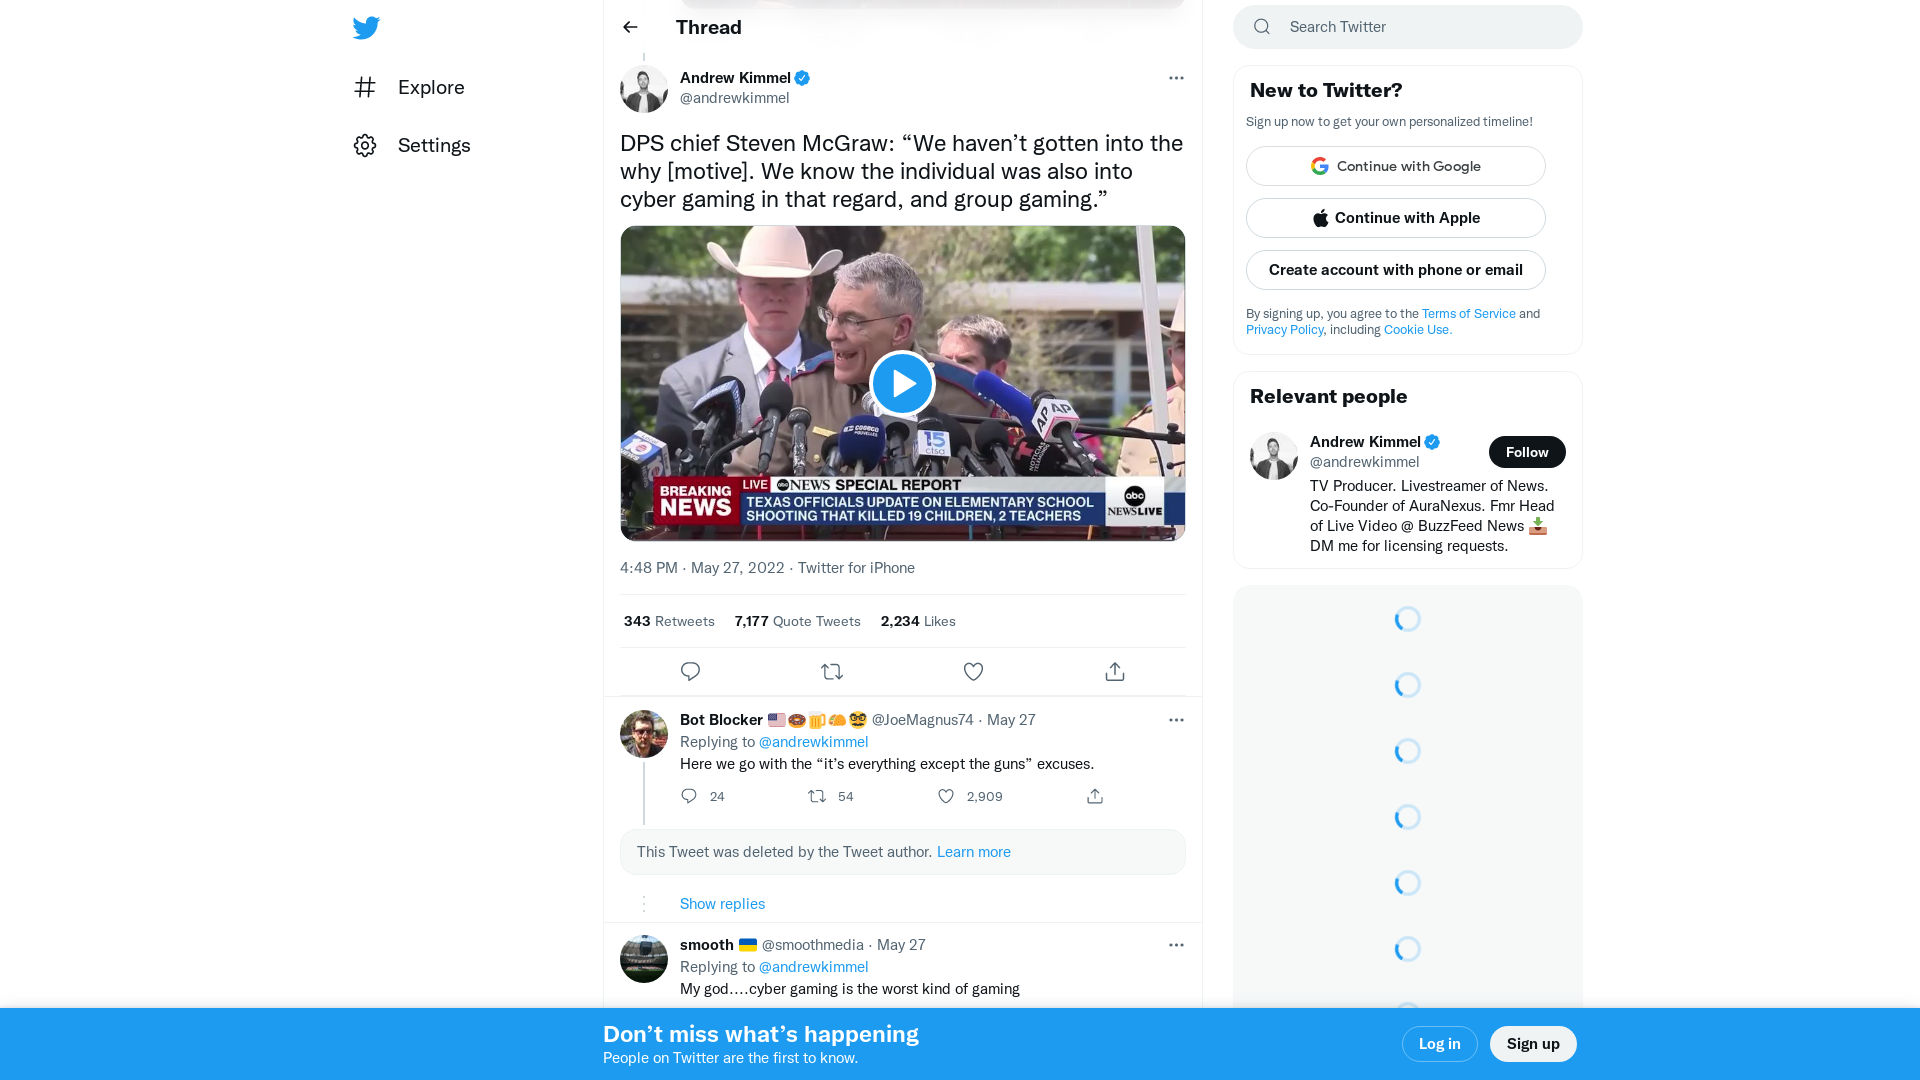Open Learn more about deleted tweet
Viewport: 1920px width, 1080px height.
pos(974,852)
